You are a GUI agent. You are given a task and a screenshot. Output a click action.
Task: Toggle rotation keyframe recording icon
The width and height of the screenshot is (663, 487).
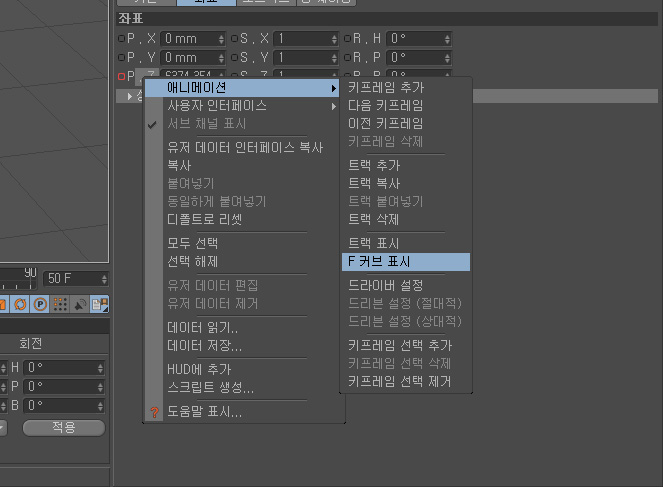(x=20, y=303)
